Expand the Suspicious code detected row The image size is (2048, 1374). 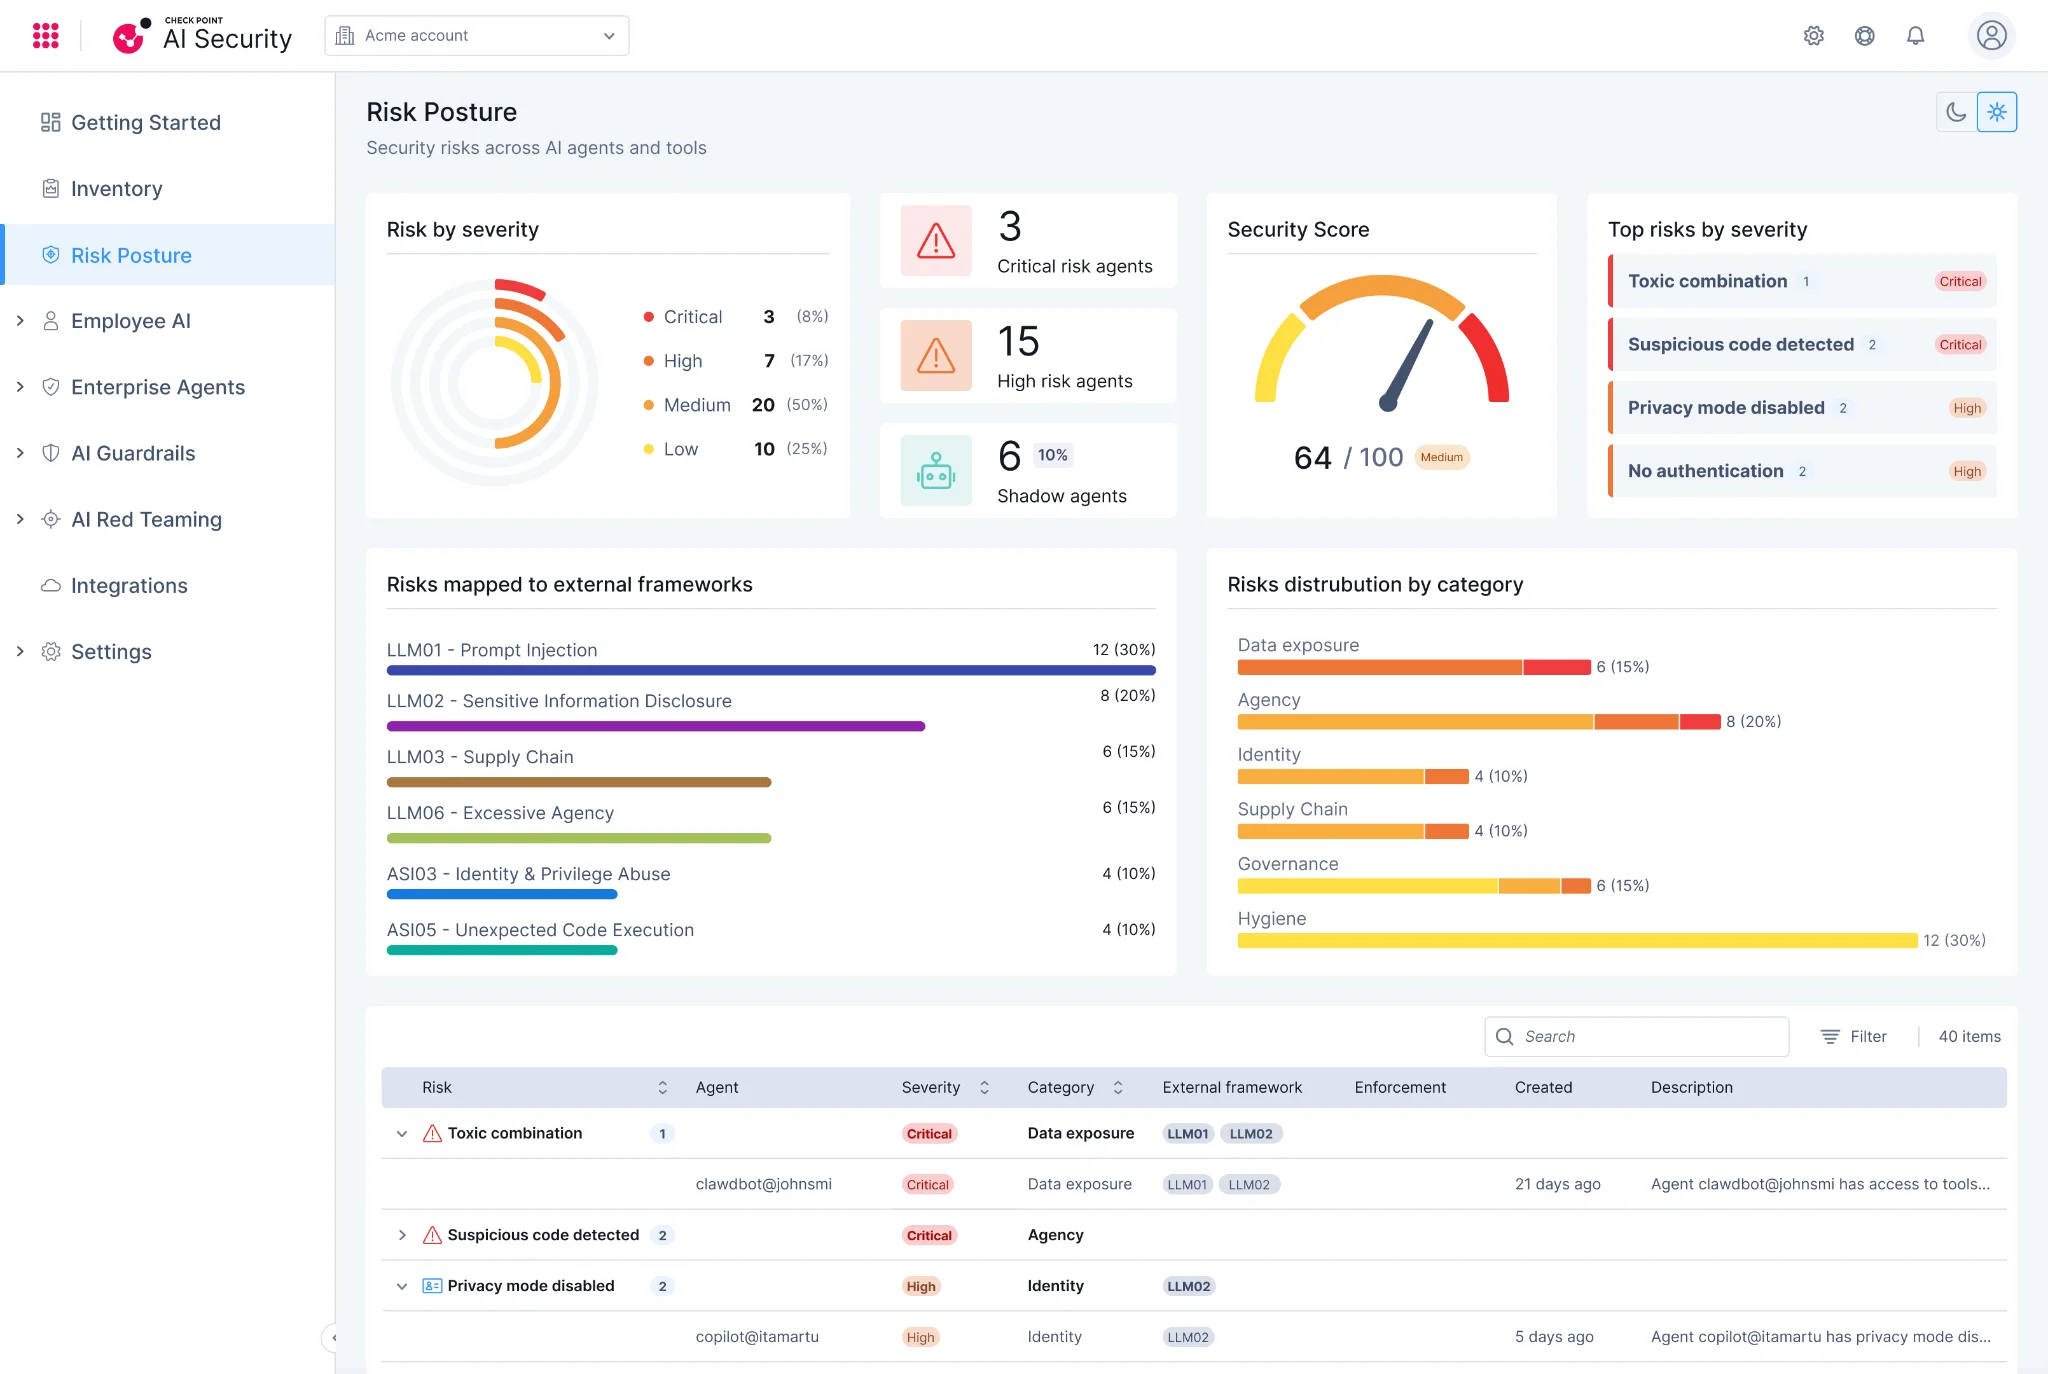click(402, 1236)
